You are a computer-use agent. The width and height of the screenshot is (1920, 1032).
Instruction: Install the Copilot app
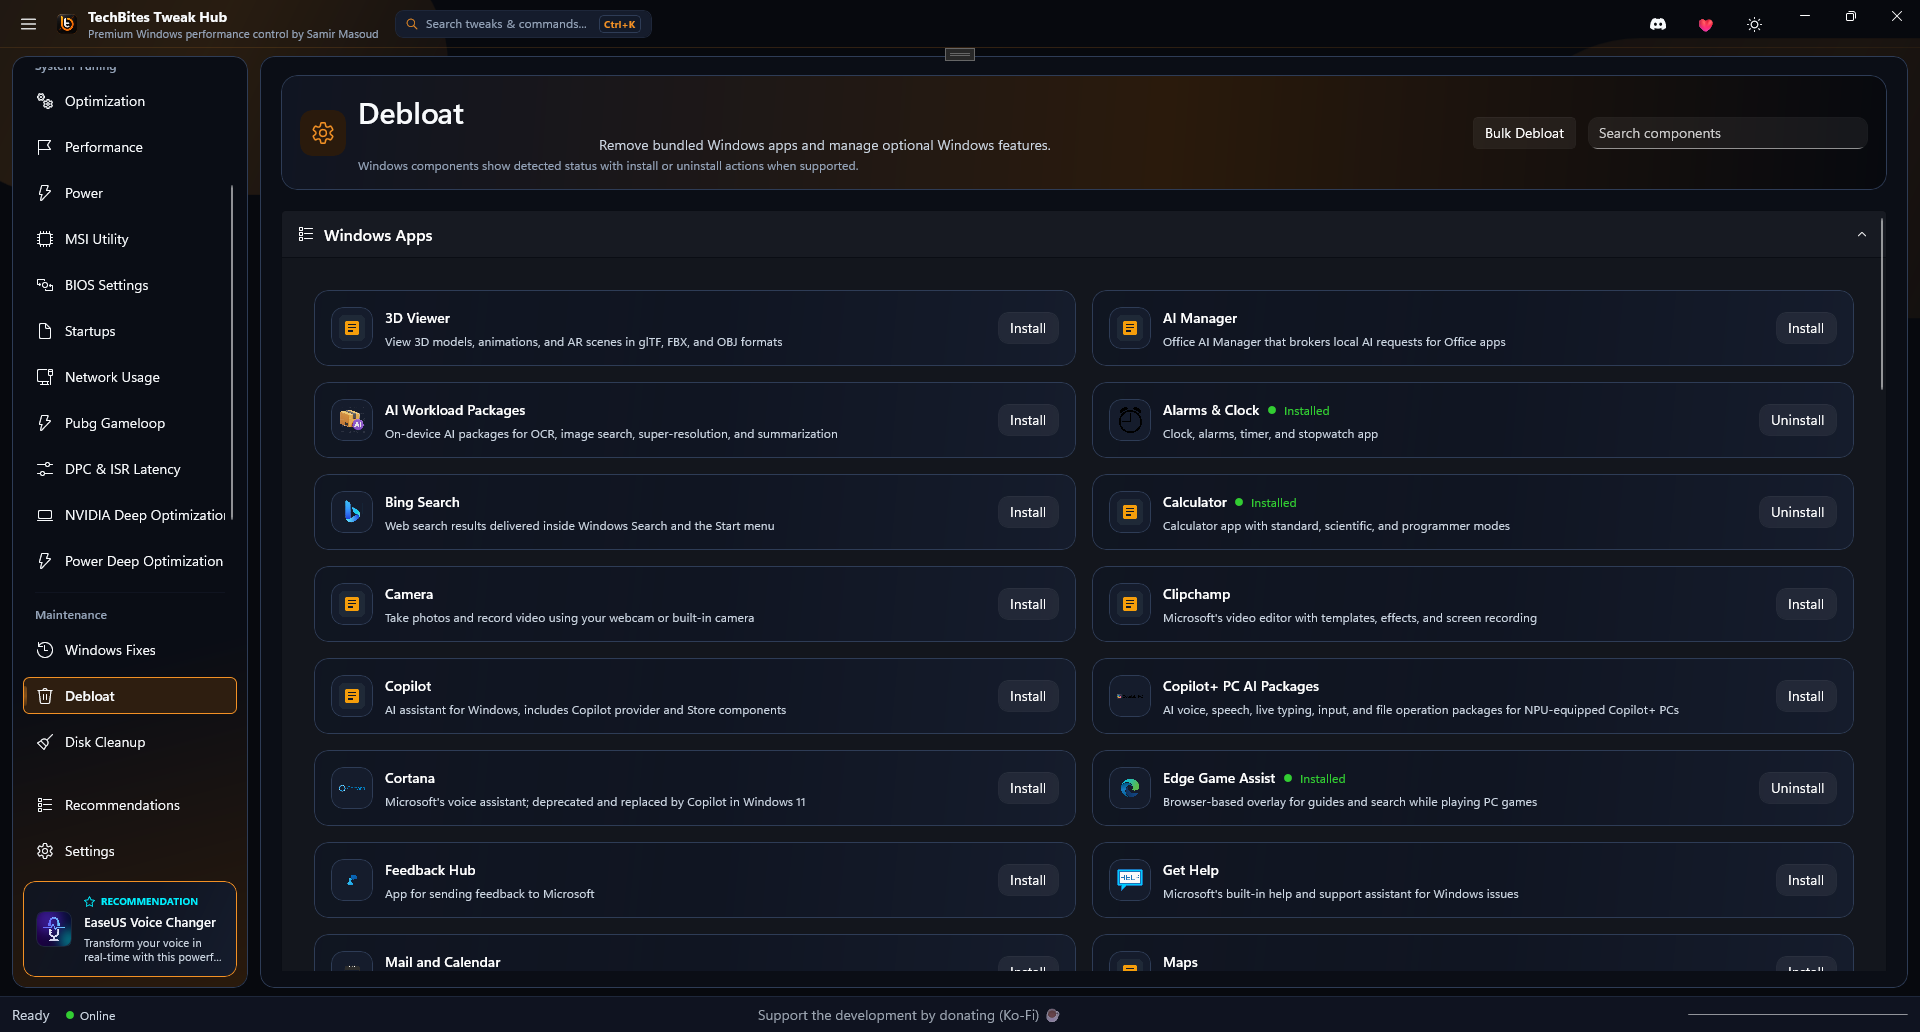[x=1027, y=696]
